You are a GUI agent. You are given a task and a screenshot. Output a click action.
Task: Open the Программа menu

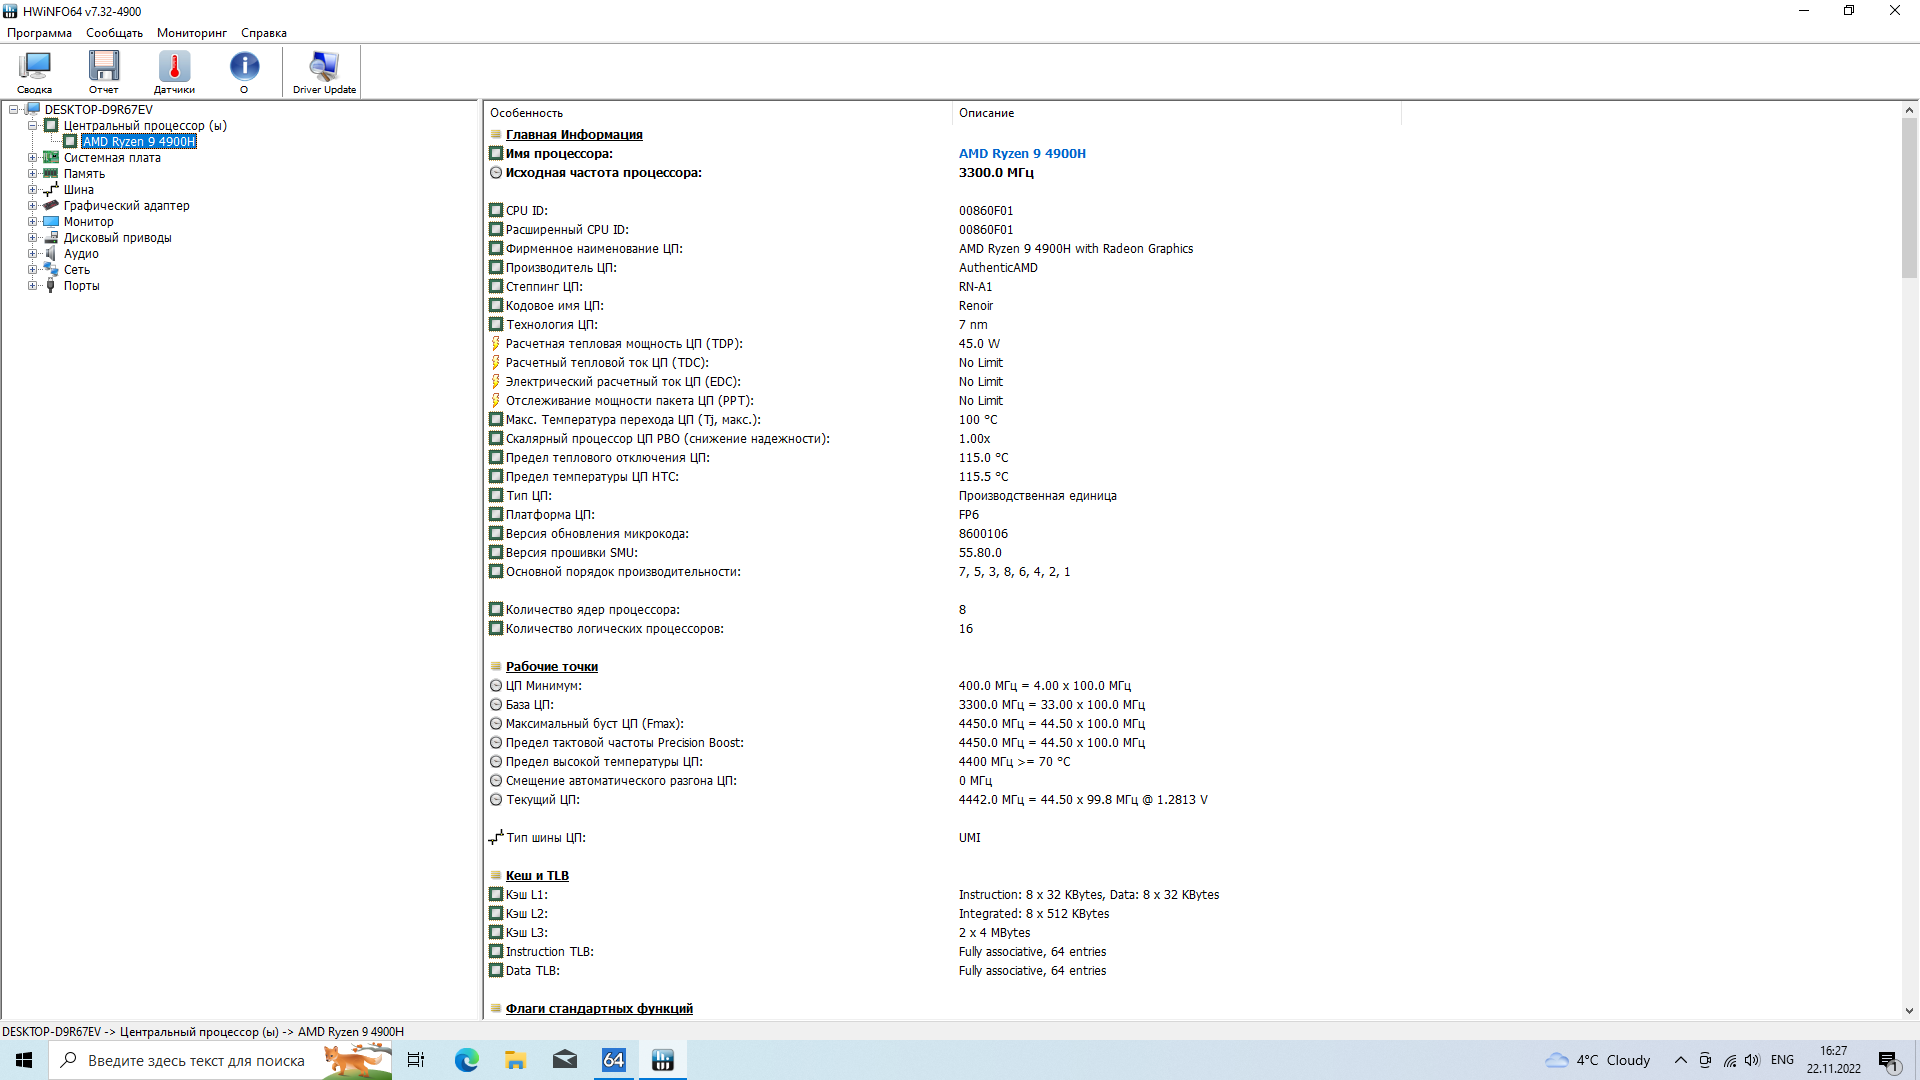coord(39,33)
